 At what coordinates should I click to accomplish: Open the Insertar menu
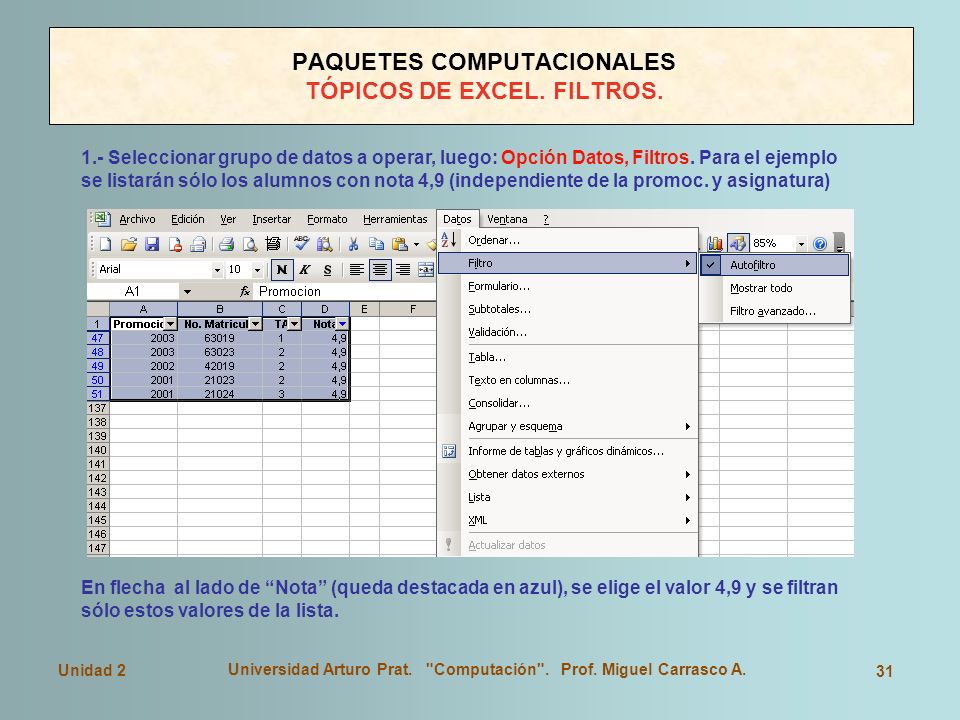coord(271,219)
